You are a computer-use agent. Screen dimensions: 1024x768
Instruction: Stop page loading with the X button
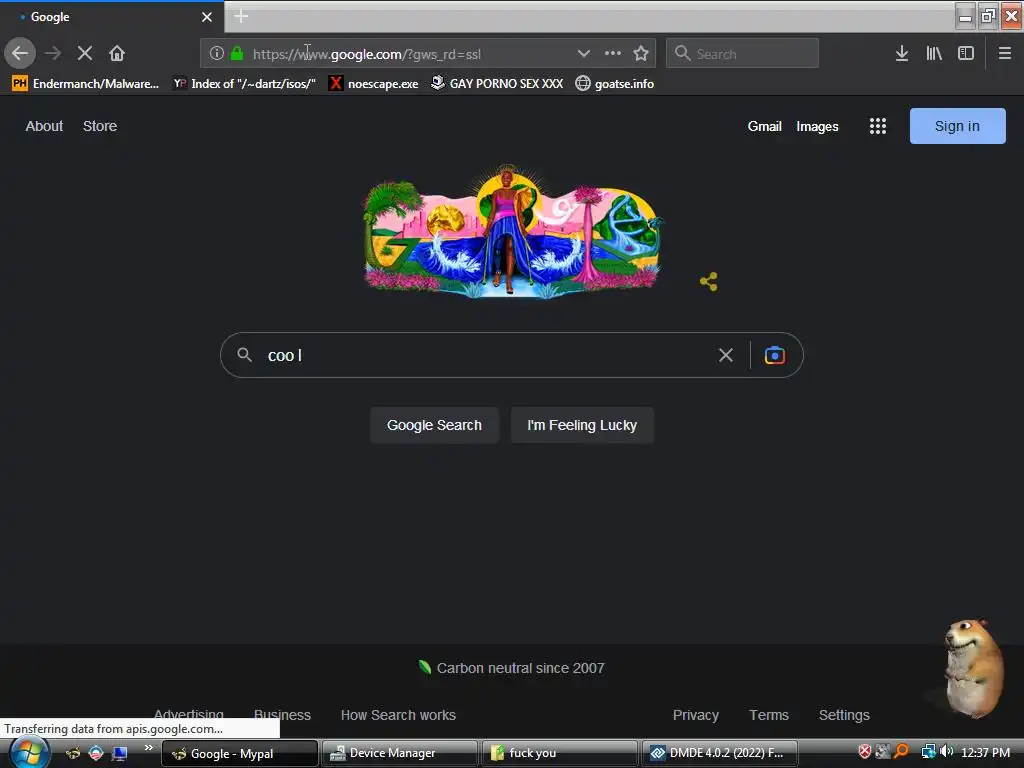pyautogui.click(x=85, y=53)
